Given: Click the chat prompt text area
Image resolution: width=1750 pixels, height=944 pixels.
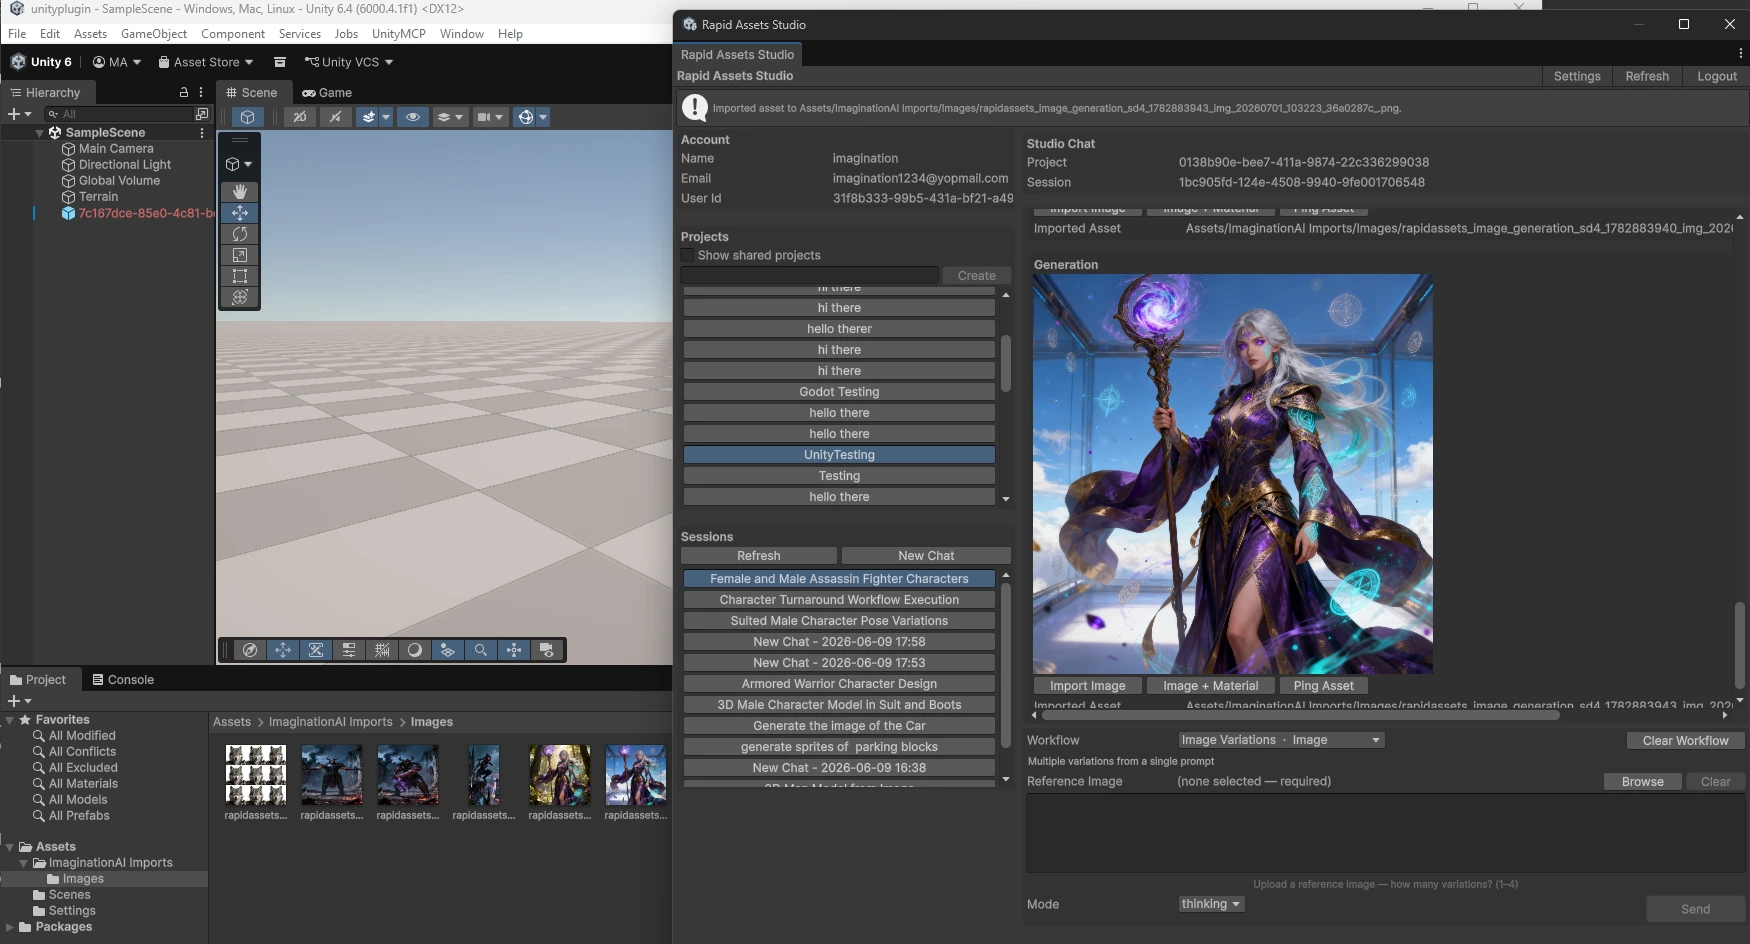Looking at the screenshot, I should (x=1385, y=833).
